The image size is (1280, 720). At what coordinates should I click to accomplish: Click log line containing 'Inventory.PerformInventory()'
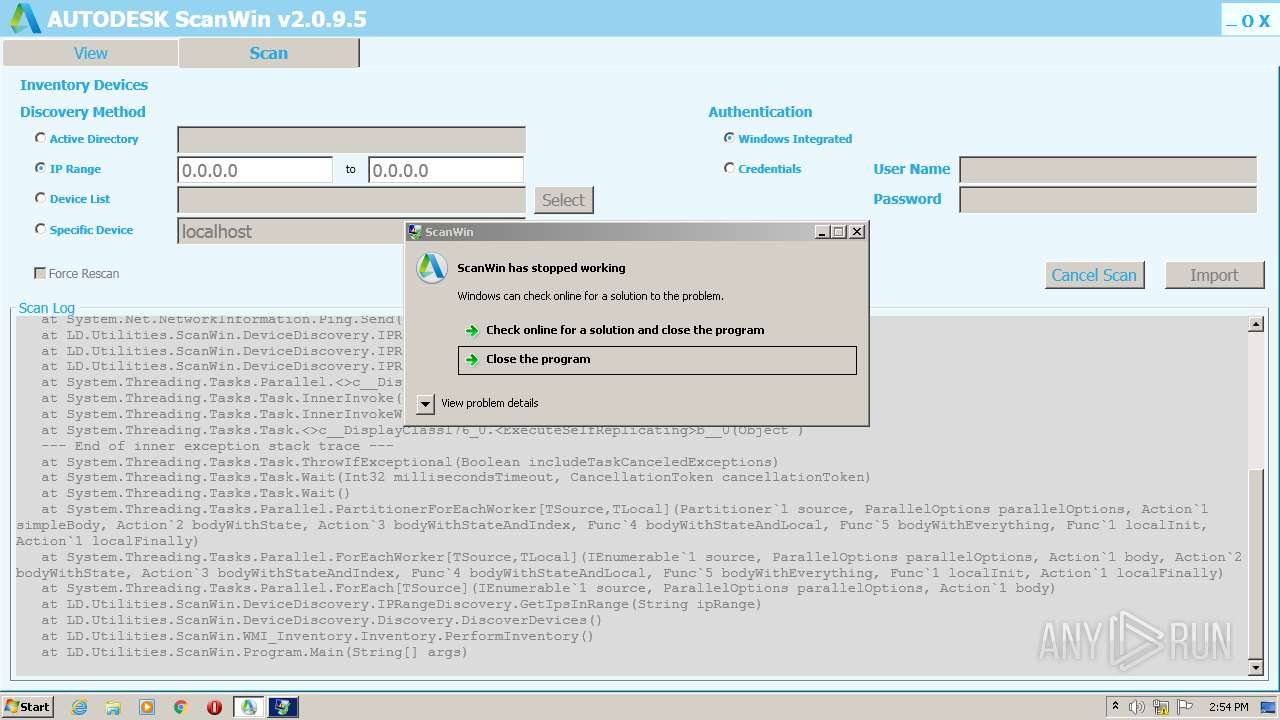317,636
